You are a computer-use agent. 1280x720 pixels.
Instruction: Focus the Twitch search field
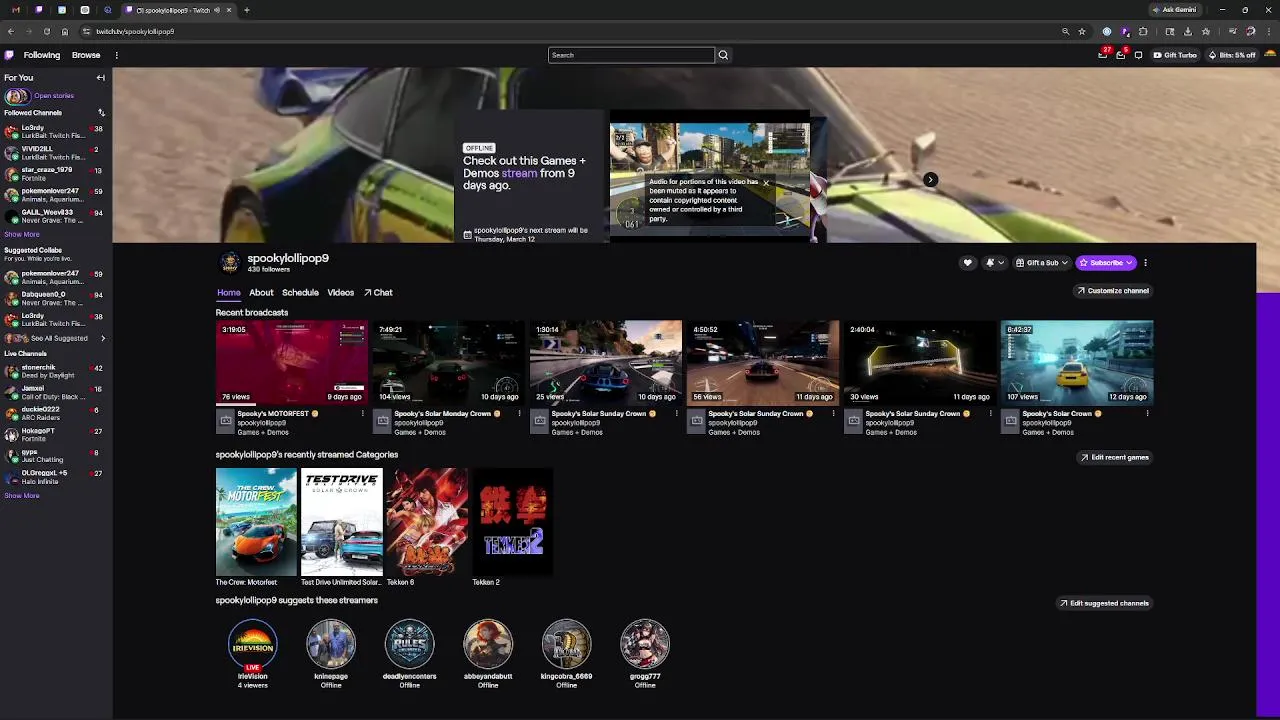[631, 55]
